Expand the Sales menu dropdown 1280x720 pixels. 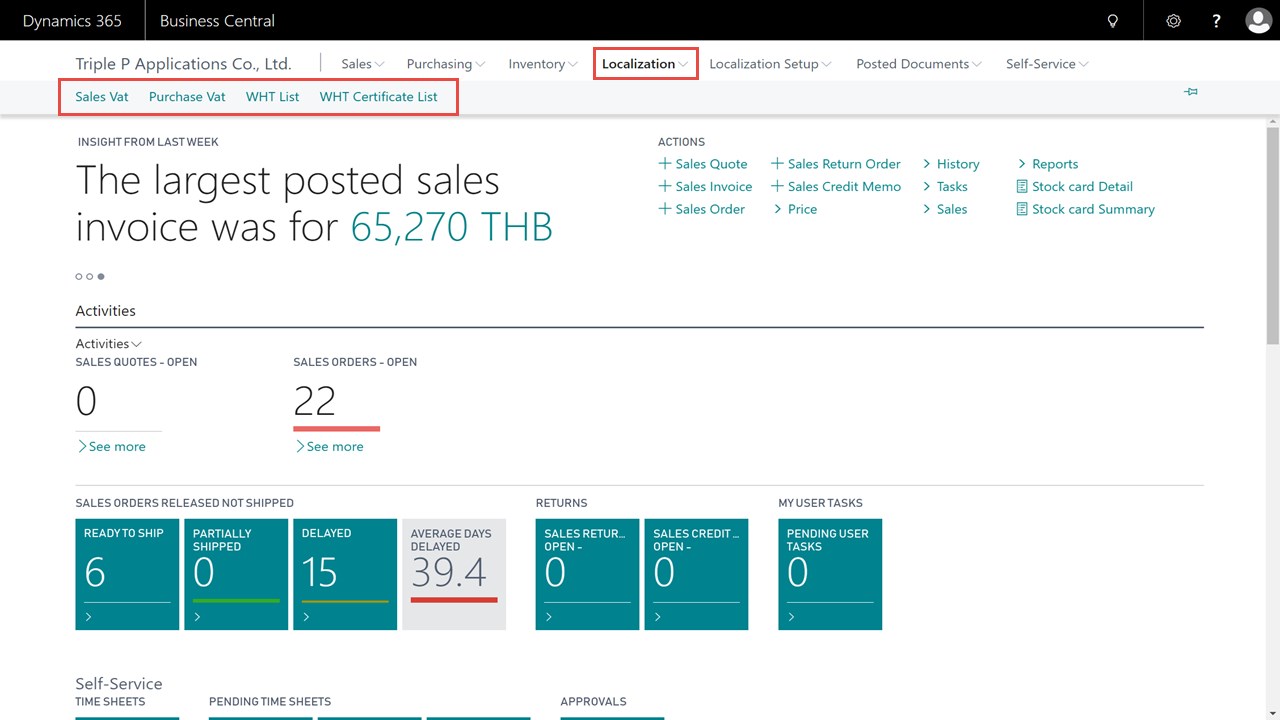[362, 64]
